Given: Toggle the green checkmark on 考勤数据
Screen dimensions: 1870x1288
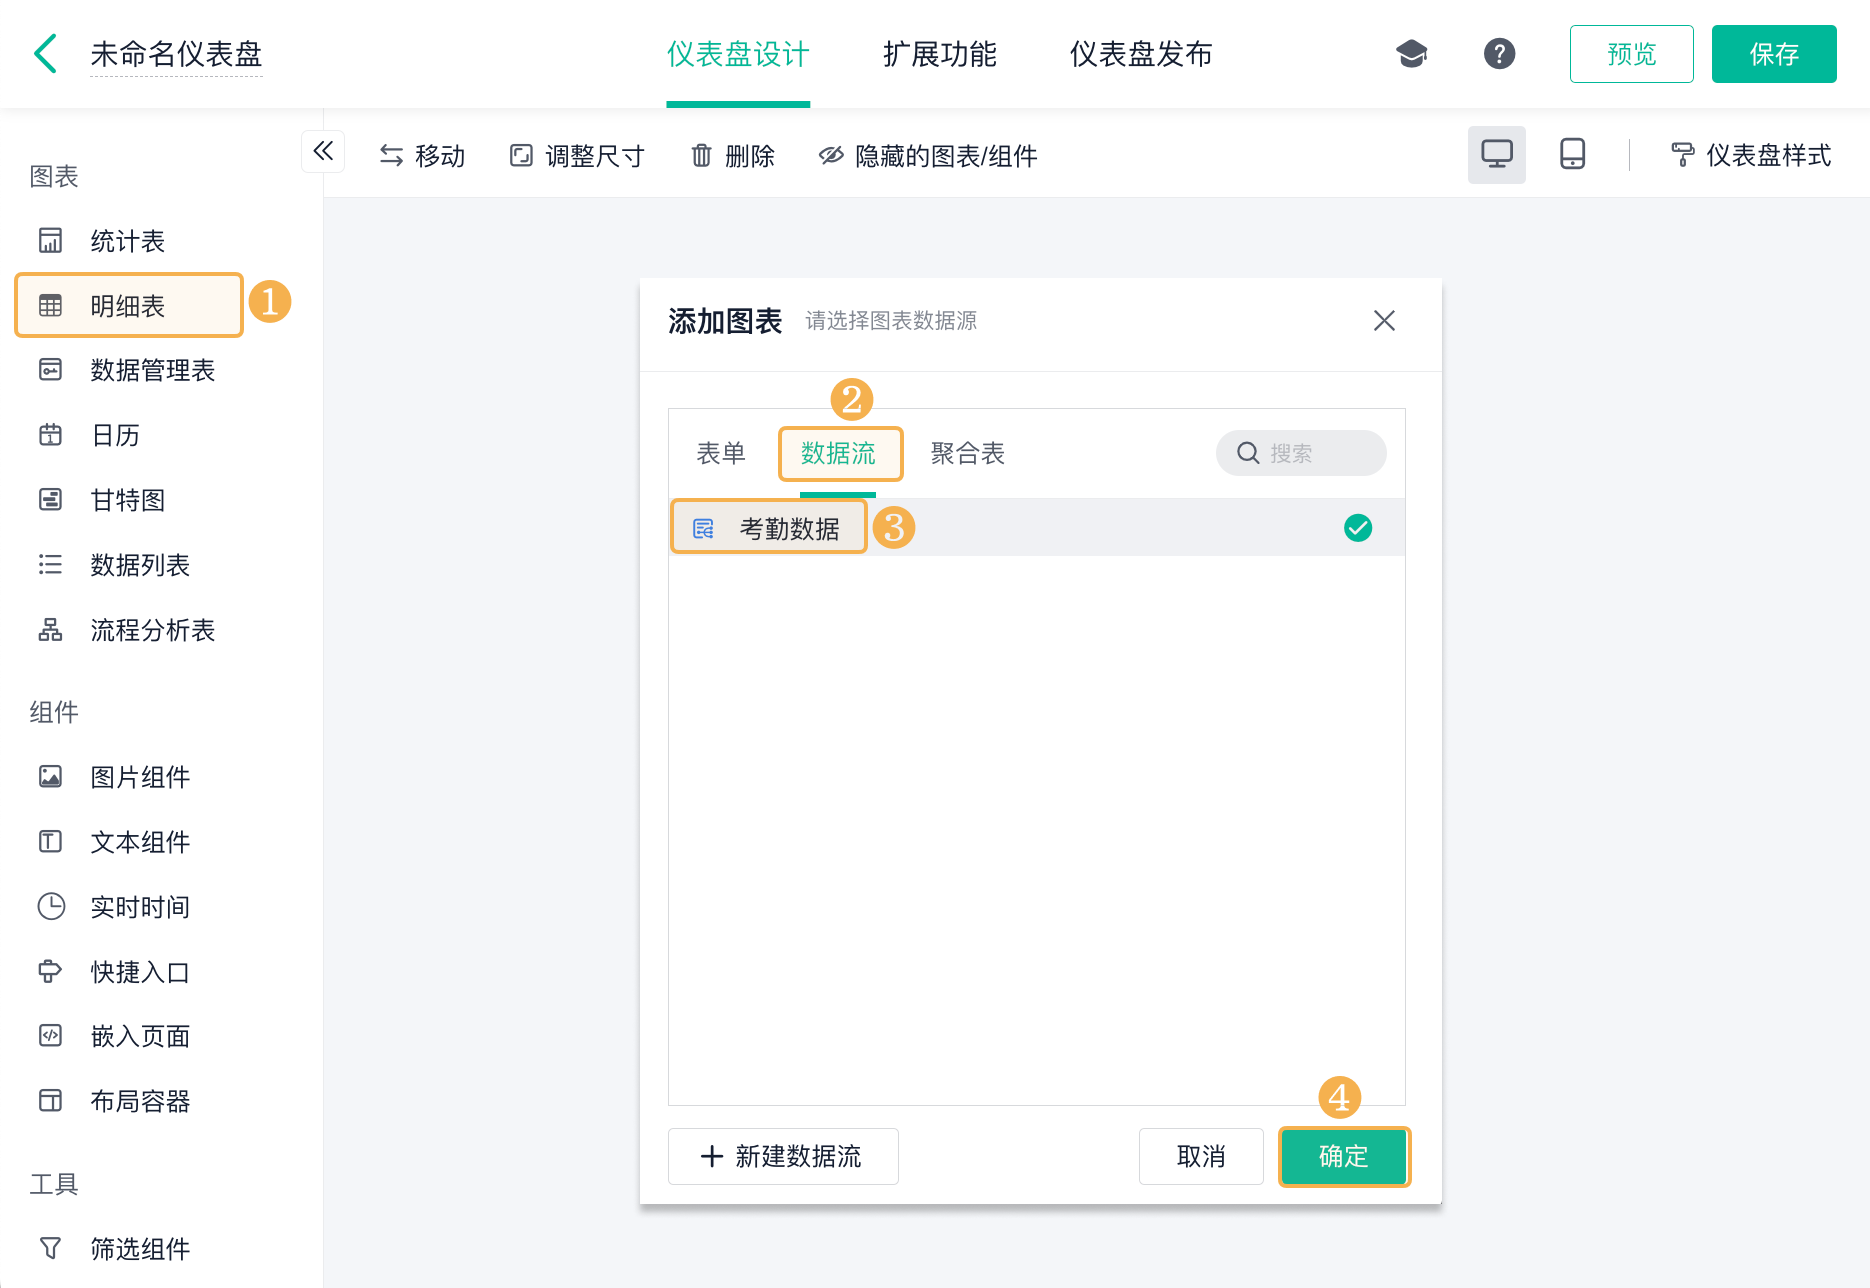Looking at the screenshot, I should pyautogui.click(x=1357, y=527).
